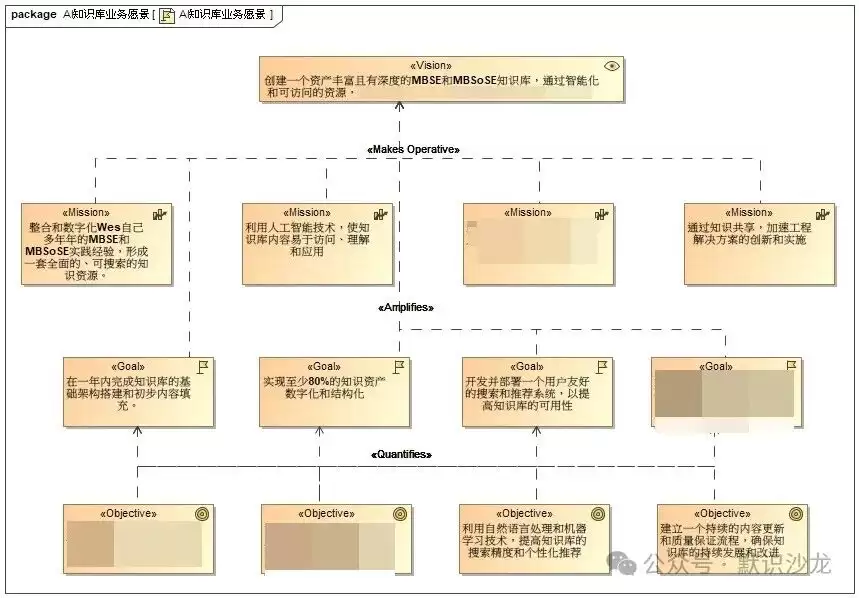The height and width of the screenshot is (598, 859).
Task: Click flag icon on 80% 知识资产 Goal block
Action: (399, 367)
